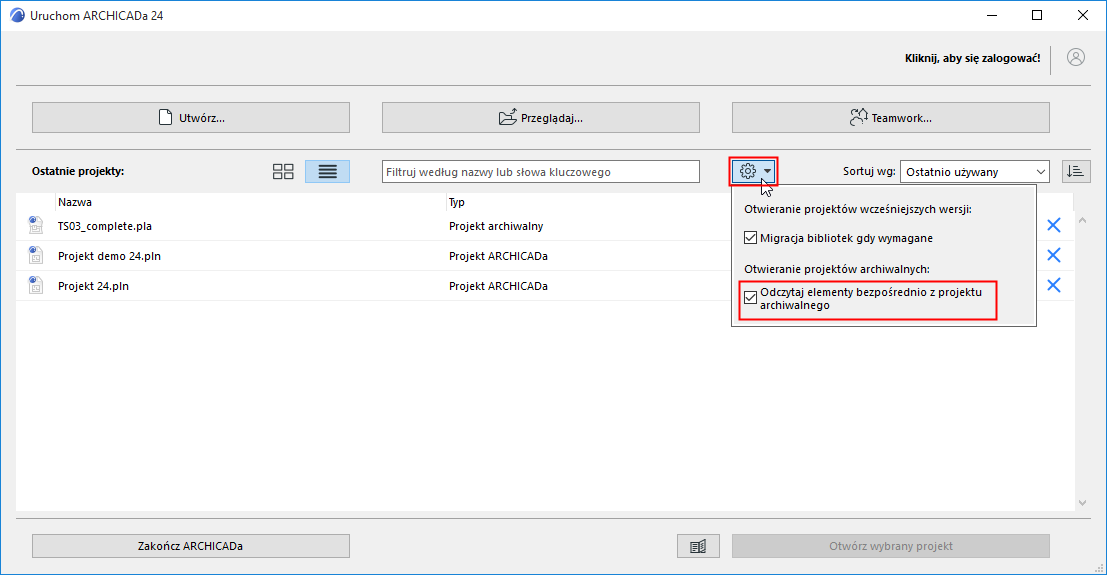The width and height of the screenshot is (1107, 575).
Task: Open the project info book icon button
Action: pyautogui.click(x=698, y=546)
